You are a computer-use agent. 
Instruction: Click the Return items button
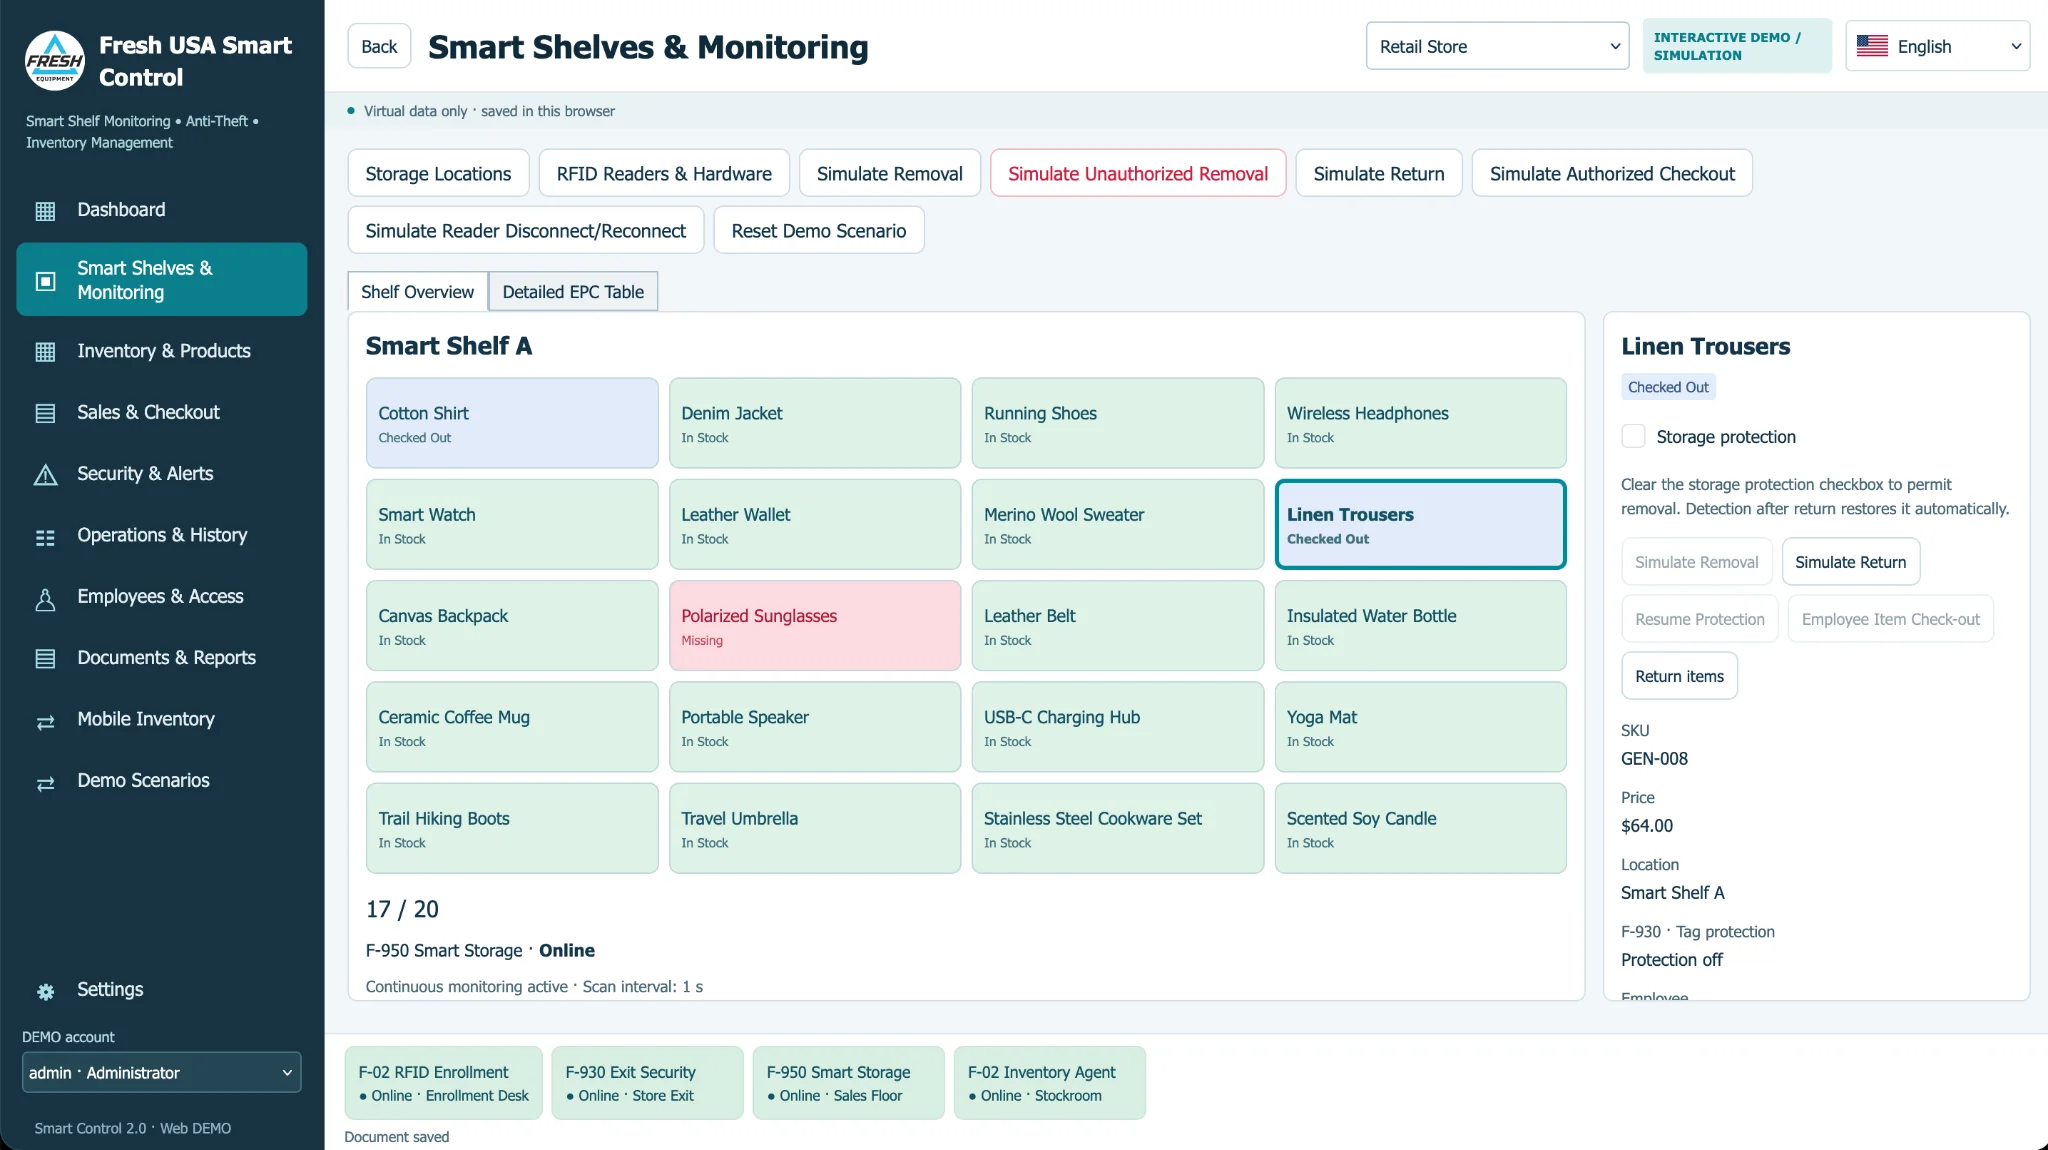coord(1679,676)
